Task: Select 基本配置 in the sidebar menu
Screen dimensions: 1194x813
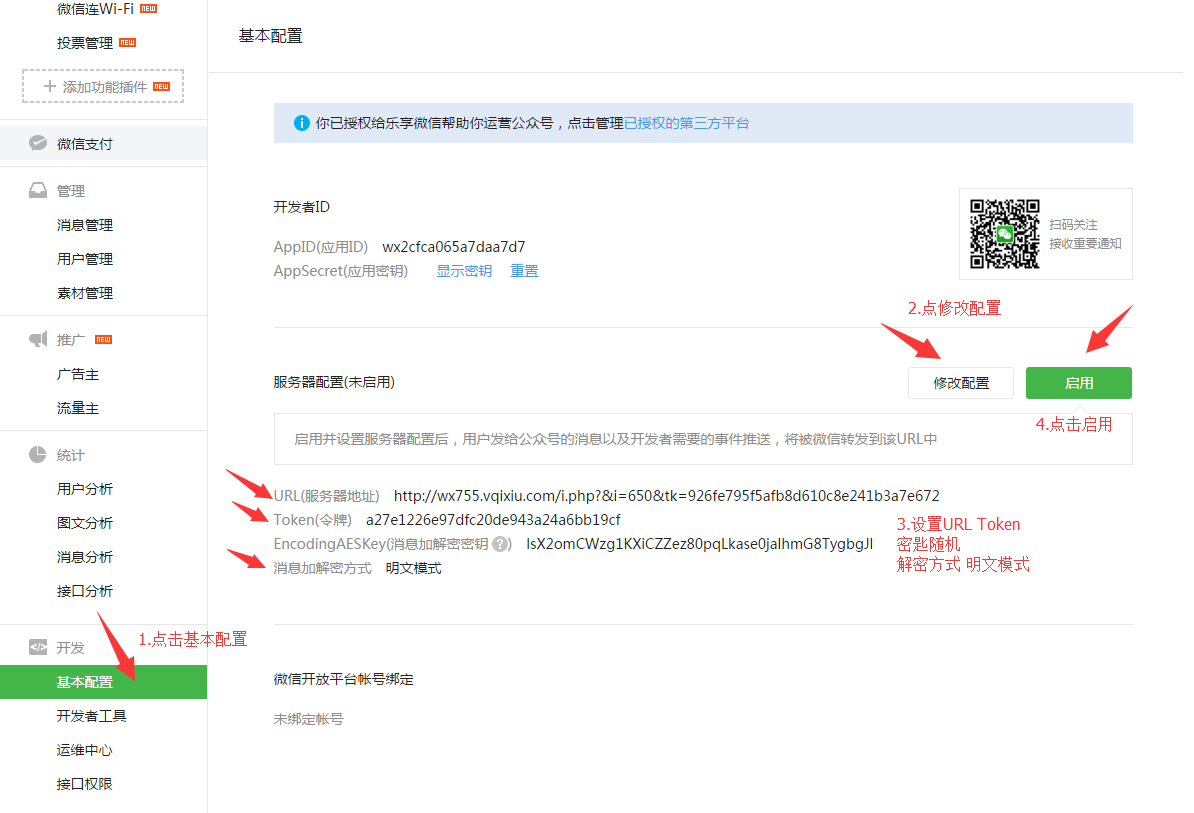Action: (x=85, y=682)
